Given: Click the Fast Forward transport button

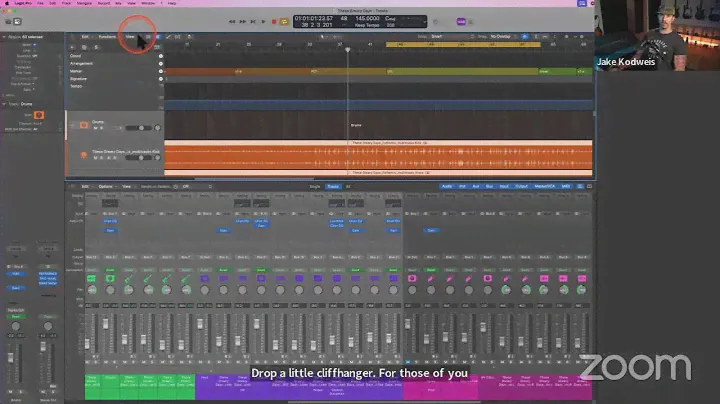Looking at the screenshot, I should pyautogui.click(x=242, y=21).
